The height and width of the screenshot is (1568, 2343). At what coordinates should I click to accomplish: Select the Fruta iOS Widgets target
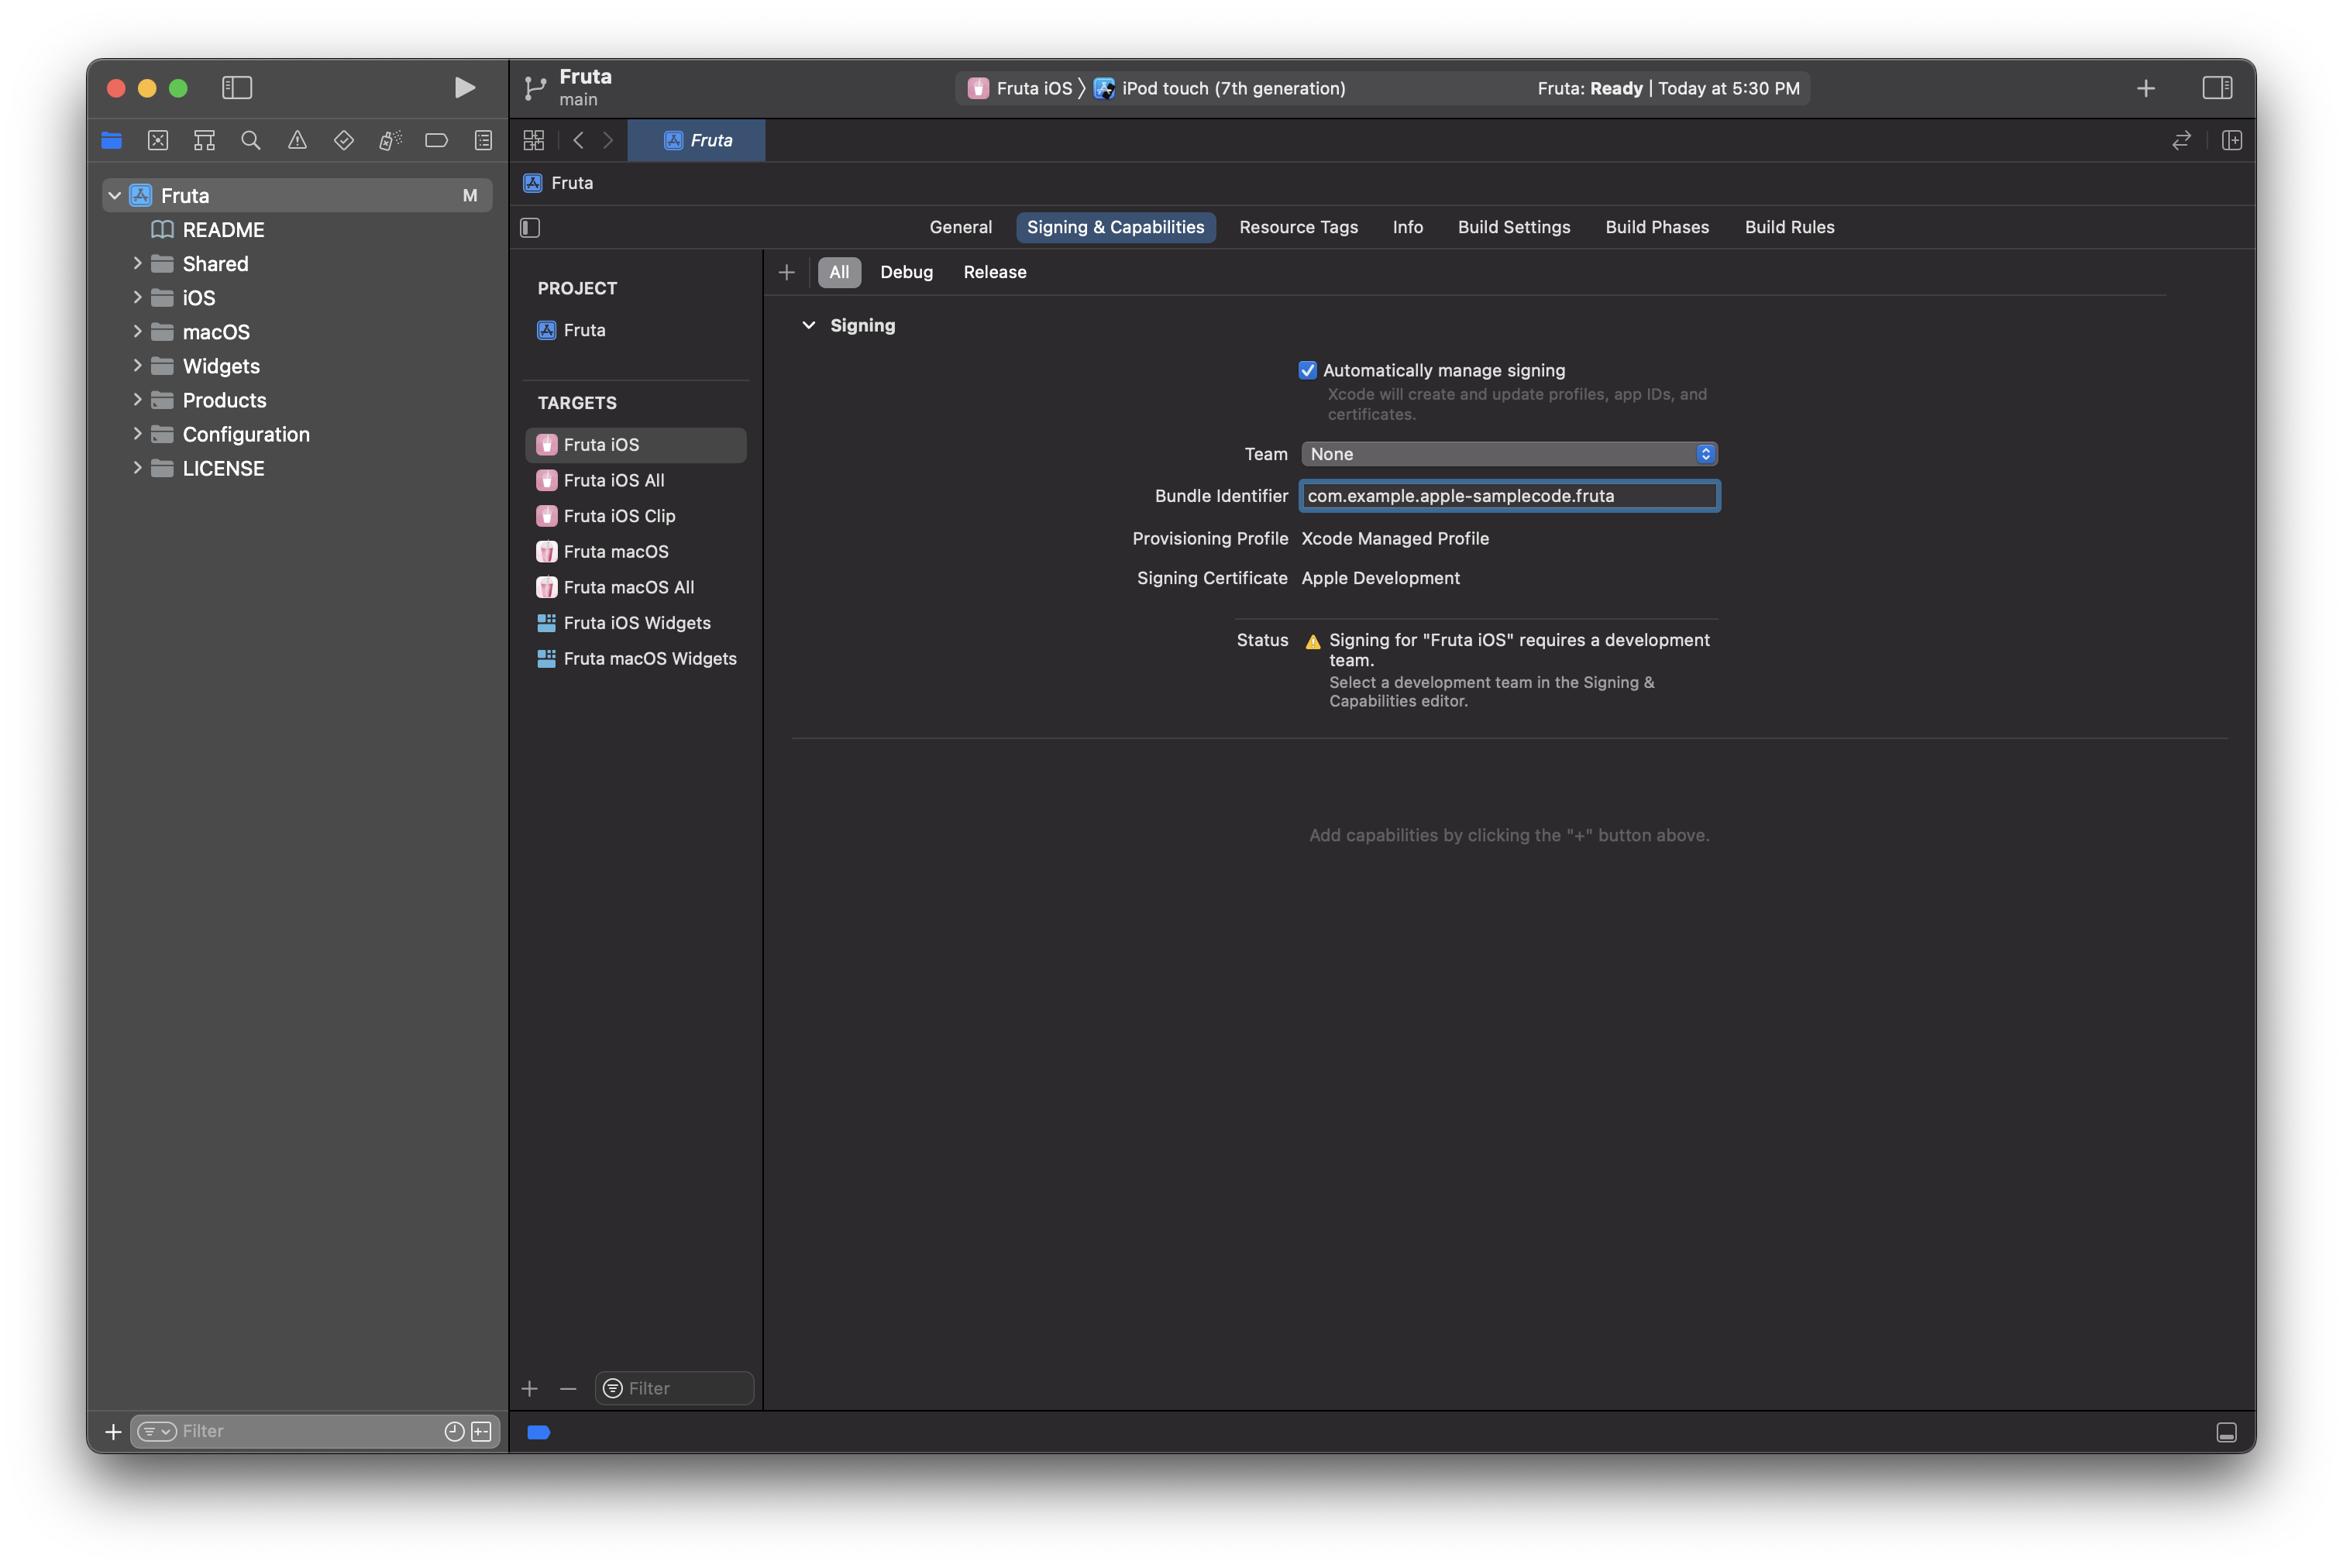(x=637, y=623)
